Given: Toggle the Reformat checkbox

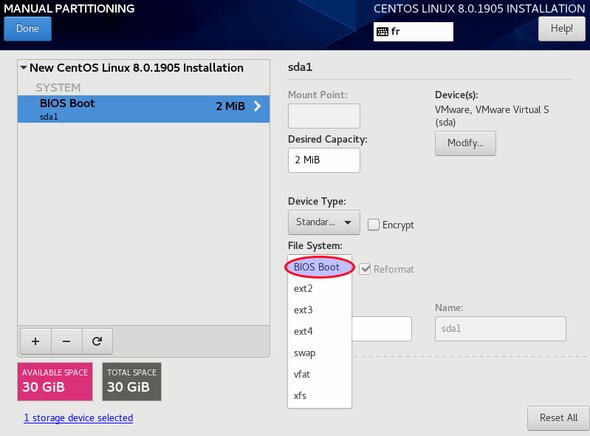Looking at the screenshot, I should [365, 269].
